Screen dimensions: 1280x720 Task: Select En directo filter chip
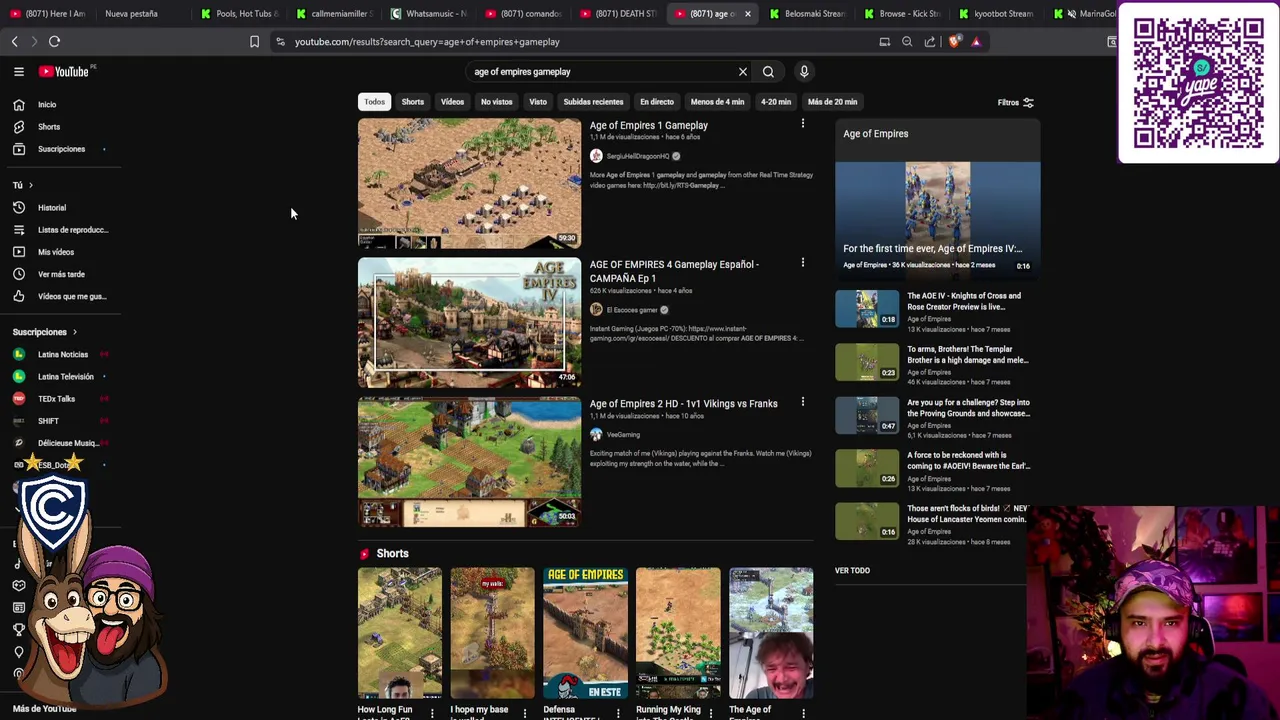tap(657, 102)
